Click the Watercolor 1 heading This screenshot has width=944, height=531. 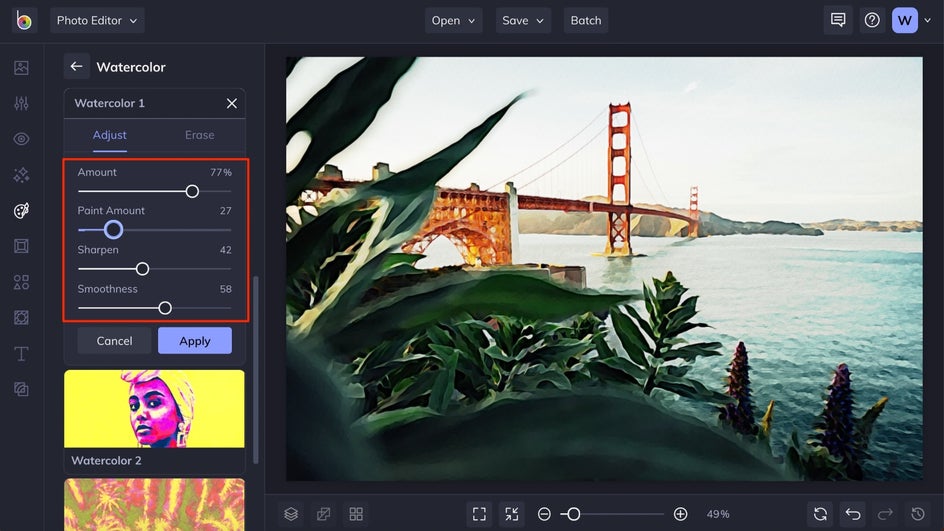(x=110, y=103)
